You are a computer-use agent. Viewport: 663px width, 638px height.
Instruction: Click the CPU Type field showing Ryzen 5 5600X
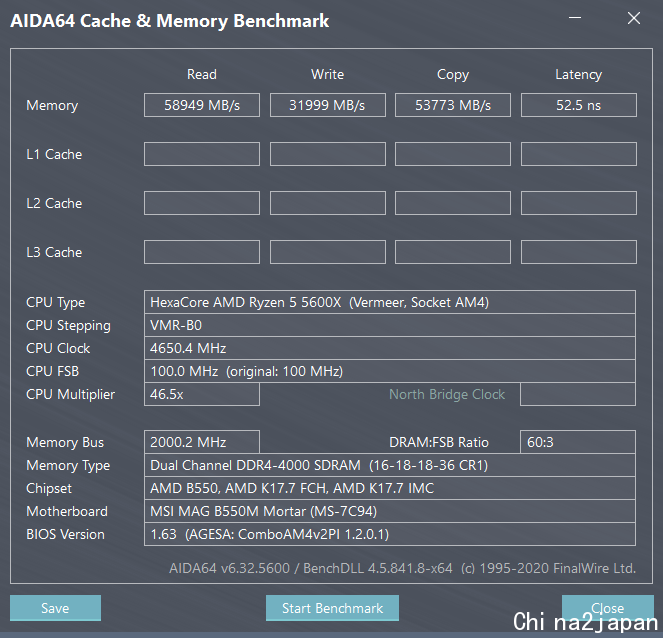390,302
